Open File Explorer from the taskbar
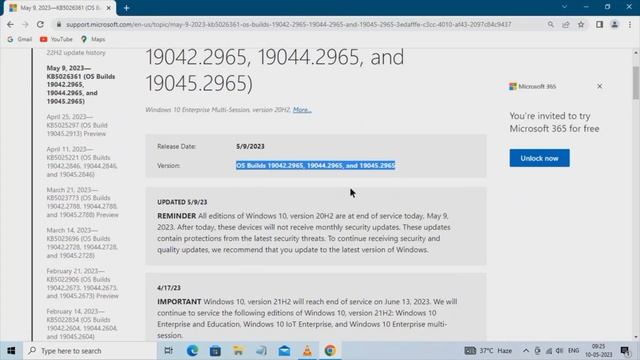Viewport: 640px width, 360px height. pyautogui.click(x=238, y=351)
